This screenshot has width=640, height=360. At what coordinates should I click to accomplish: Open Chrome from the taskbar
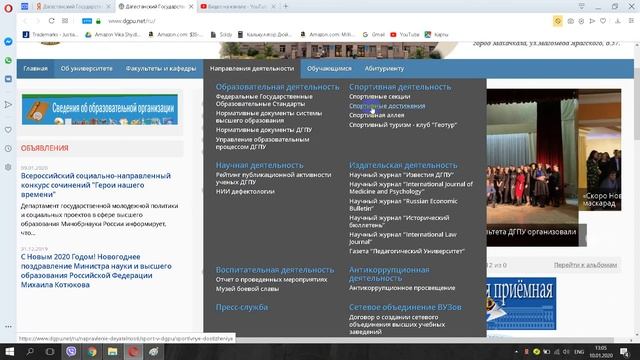pyautogui.click(x=92, y=351)
